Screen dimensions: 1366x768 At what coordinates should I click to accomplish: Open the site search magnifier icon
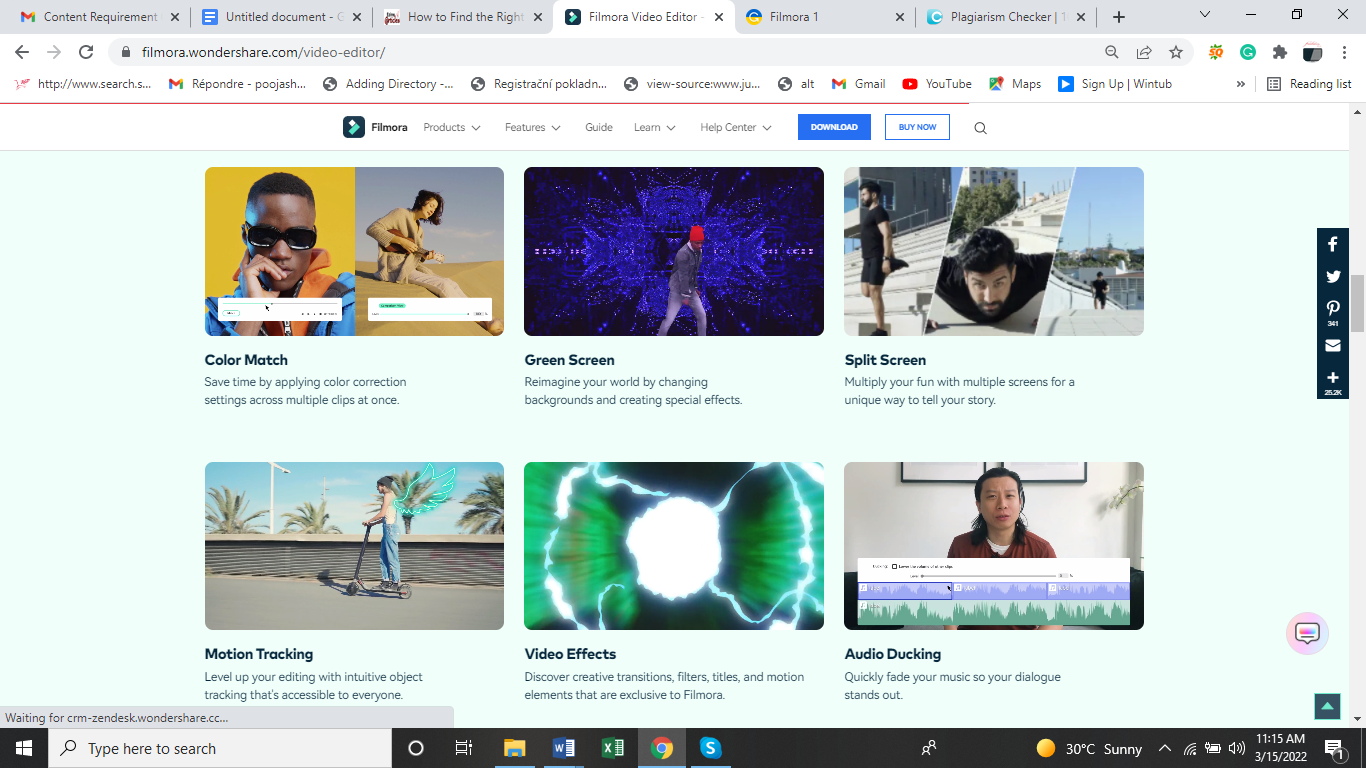point(980,128)
